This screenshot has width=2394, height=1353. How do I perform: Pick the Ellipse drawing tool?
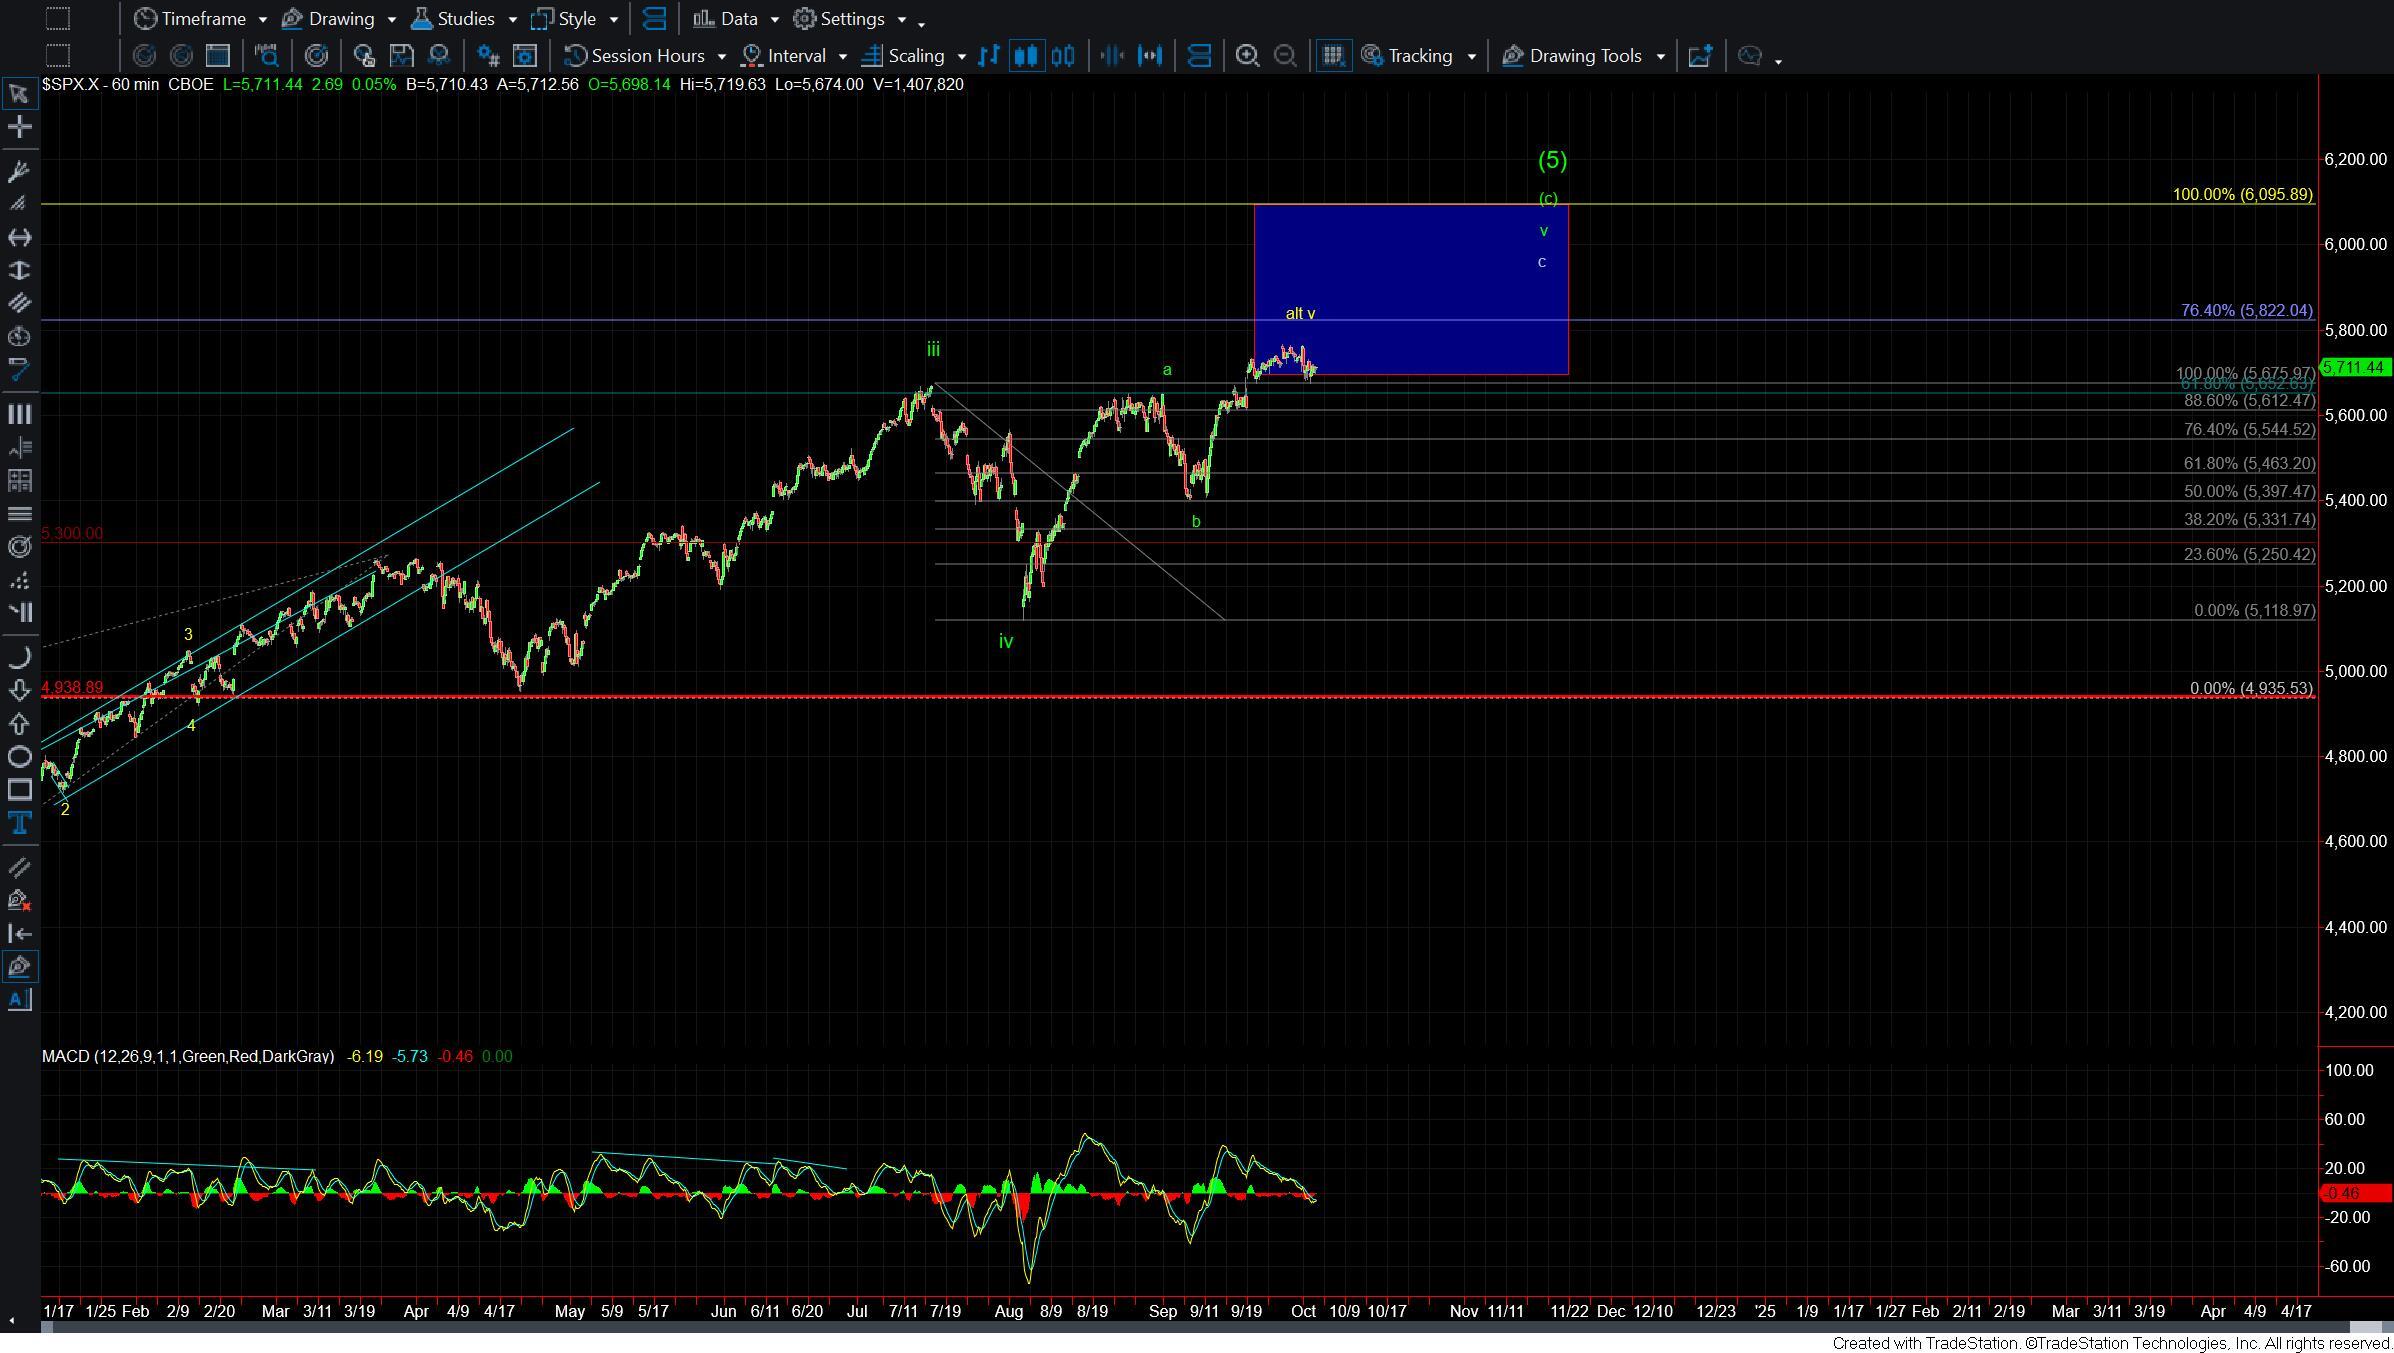(x=19, y=757)
